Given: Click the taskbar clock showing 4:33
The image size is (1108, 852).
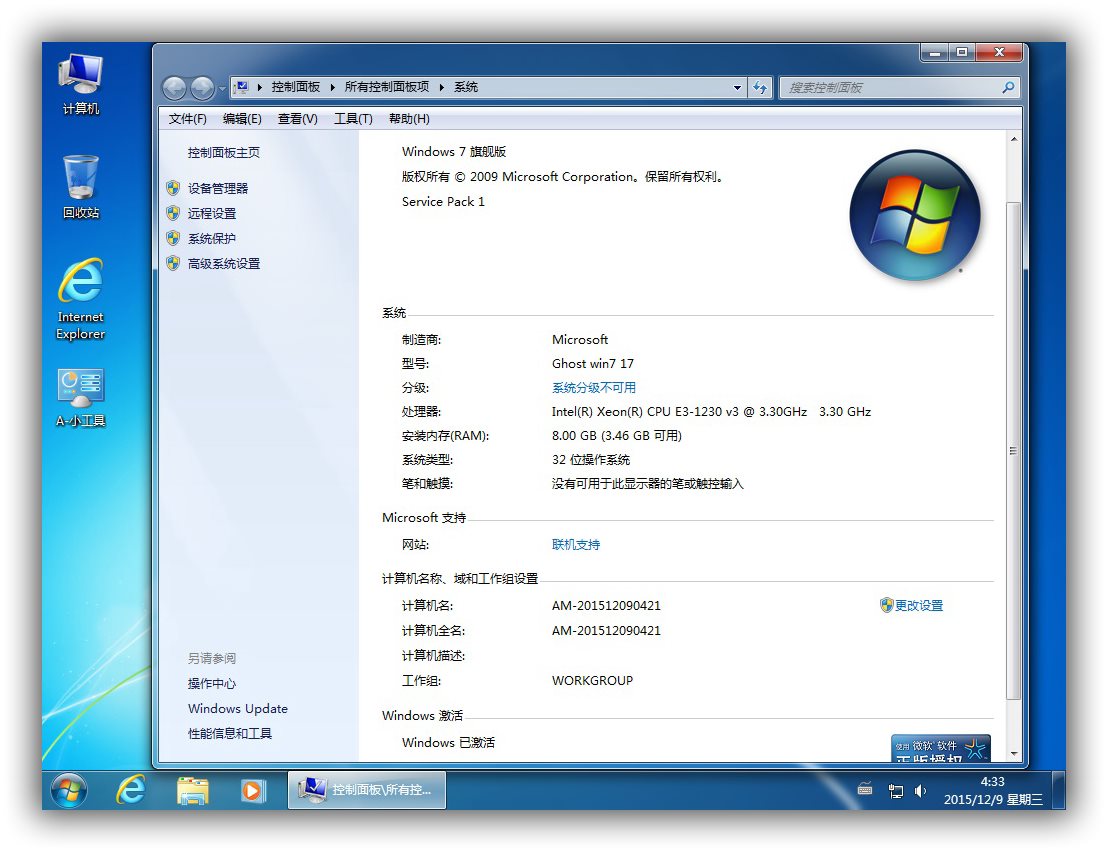Looking at the screenshot, I should [x=993, y=791].
